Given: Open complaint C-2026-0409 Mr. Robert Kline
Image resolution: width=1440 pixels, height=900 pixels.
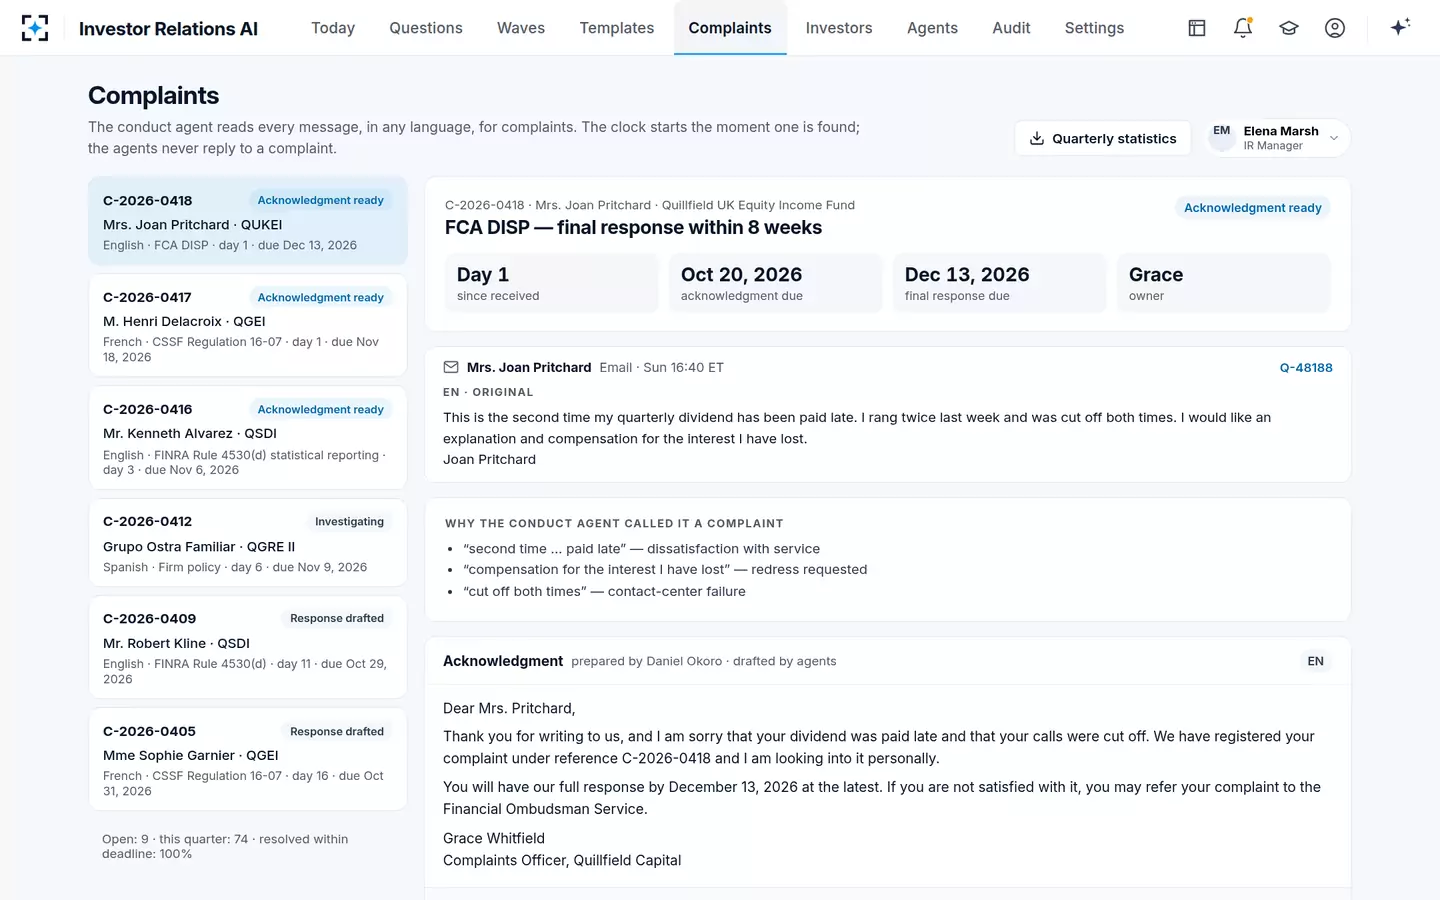Looking at the screenshot, I should pos(248,647).
